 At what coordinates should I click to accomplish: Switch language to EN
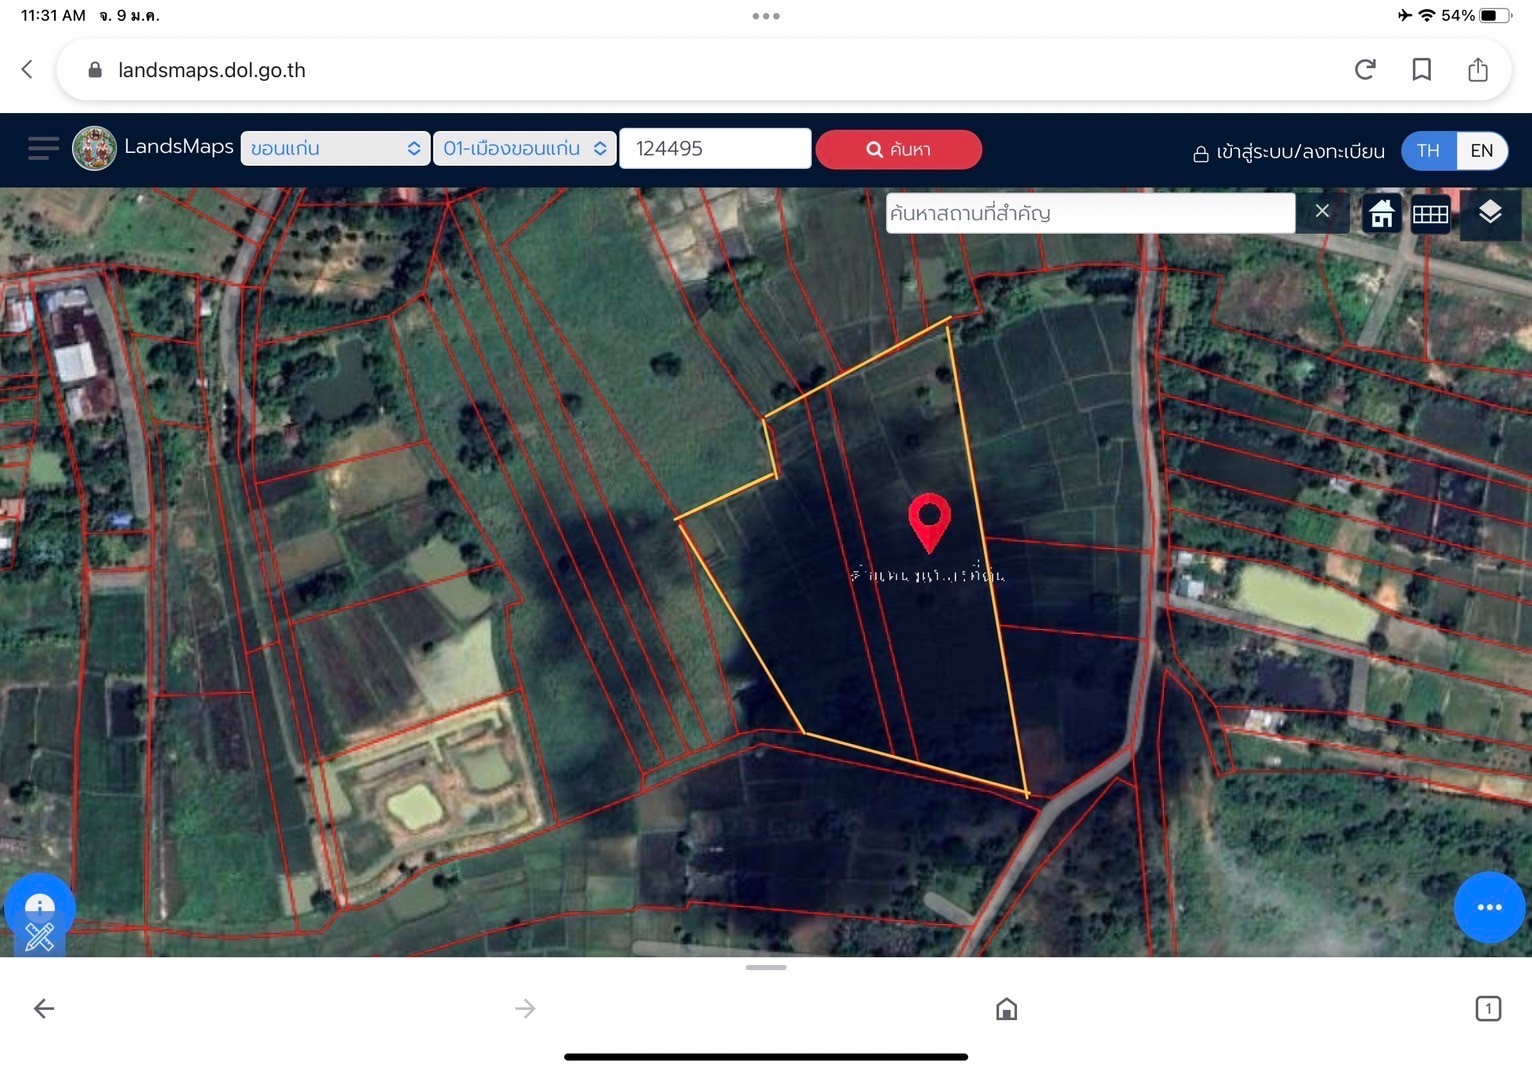coord(1481,150)
